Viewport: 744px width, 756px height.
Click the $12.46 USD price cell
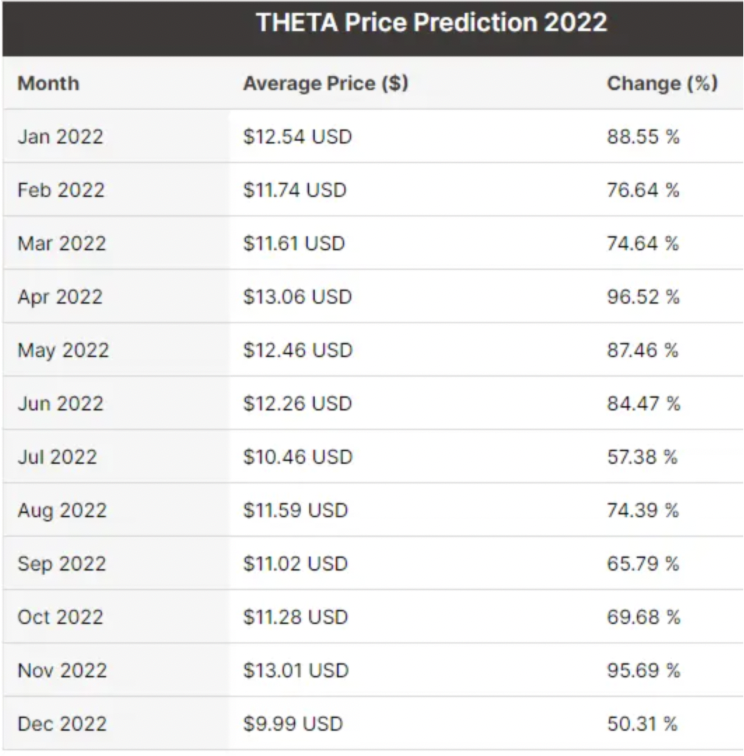click(x=297, y=350)
